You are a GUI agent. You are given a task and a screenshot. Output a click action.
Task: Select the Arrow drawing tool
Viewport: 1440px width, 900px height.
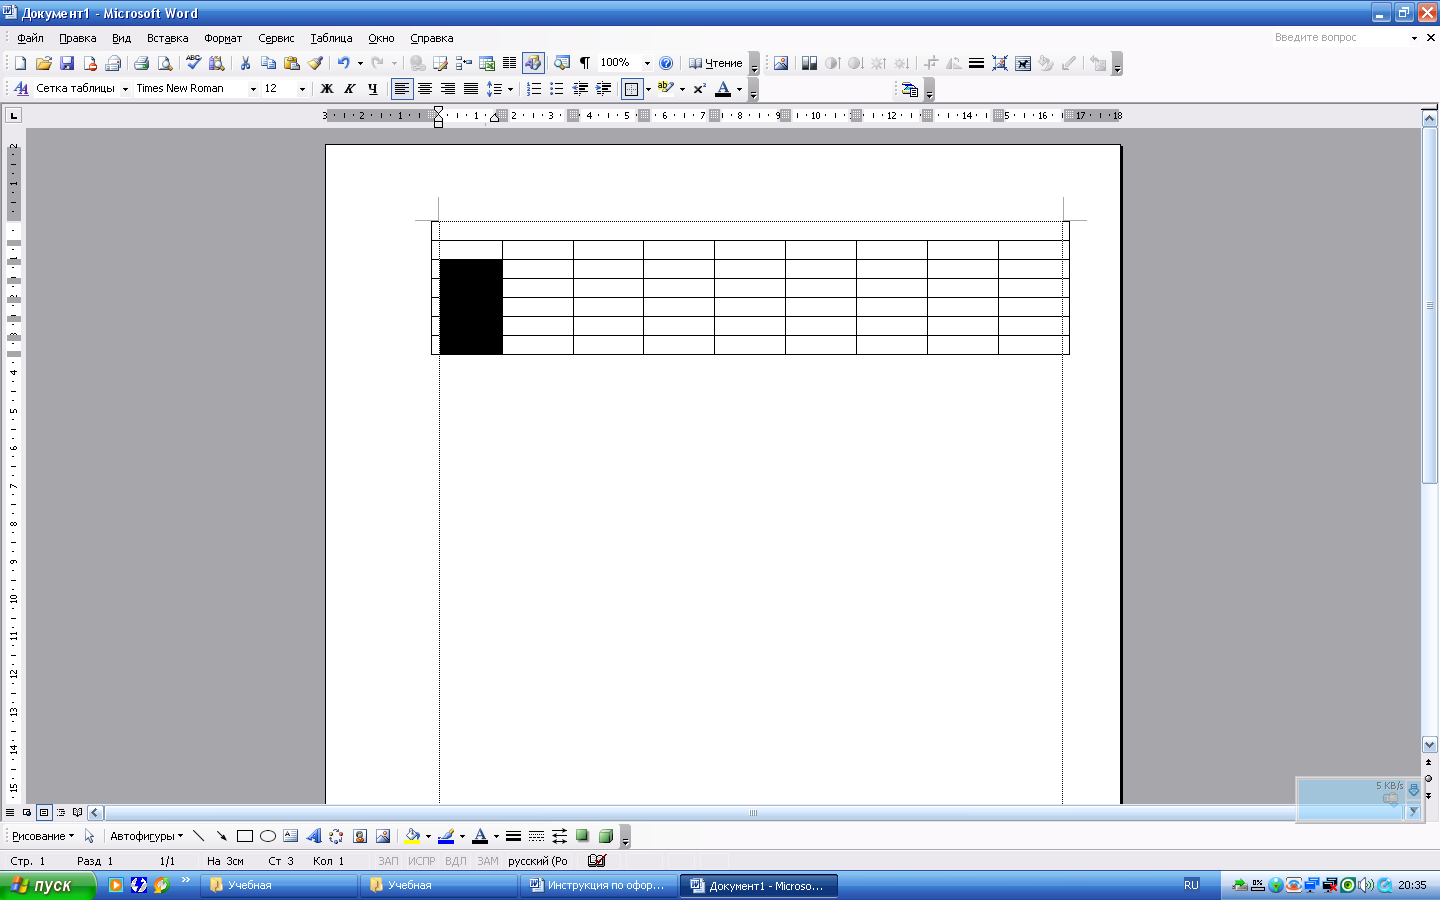221,836
